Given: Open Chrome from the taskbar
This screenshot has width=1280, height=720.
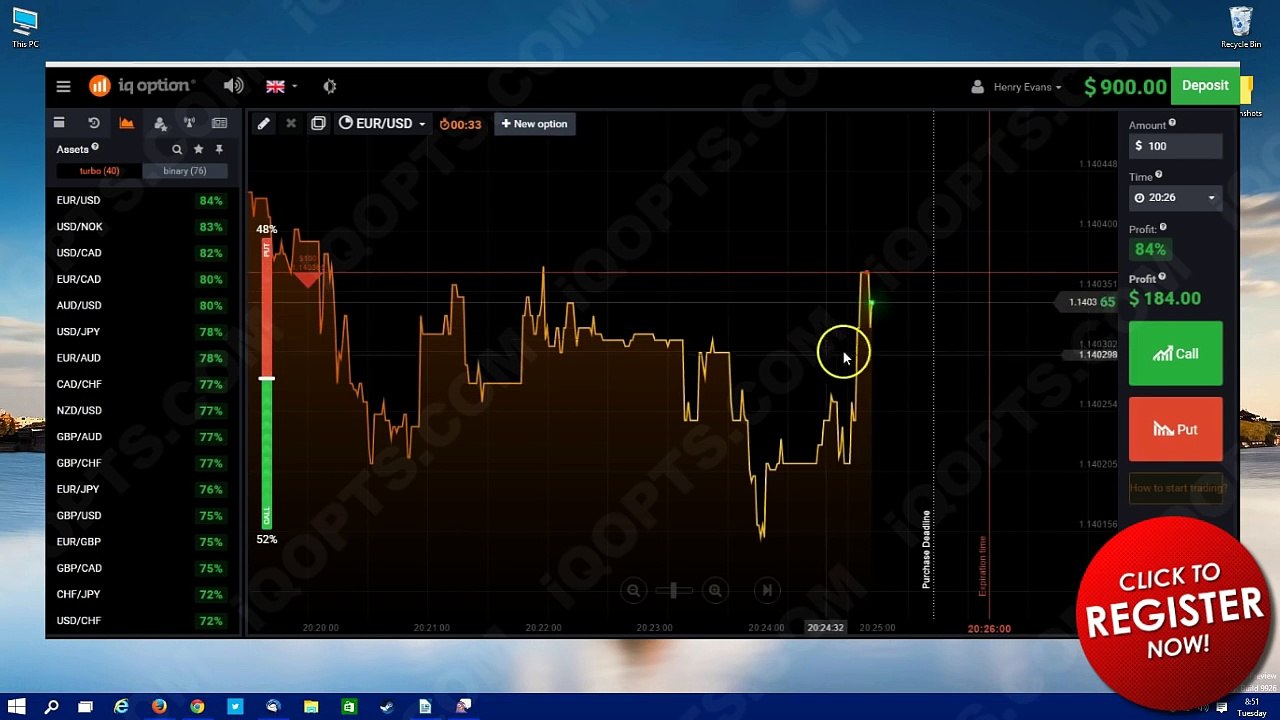Looking at the screenshot, I should pyautogui.click(x=197, y=707).
